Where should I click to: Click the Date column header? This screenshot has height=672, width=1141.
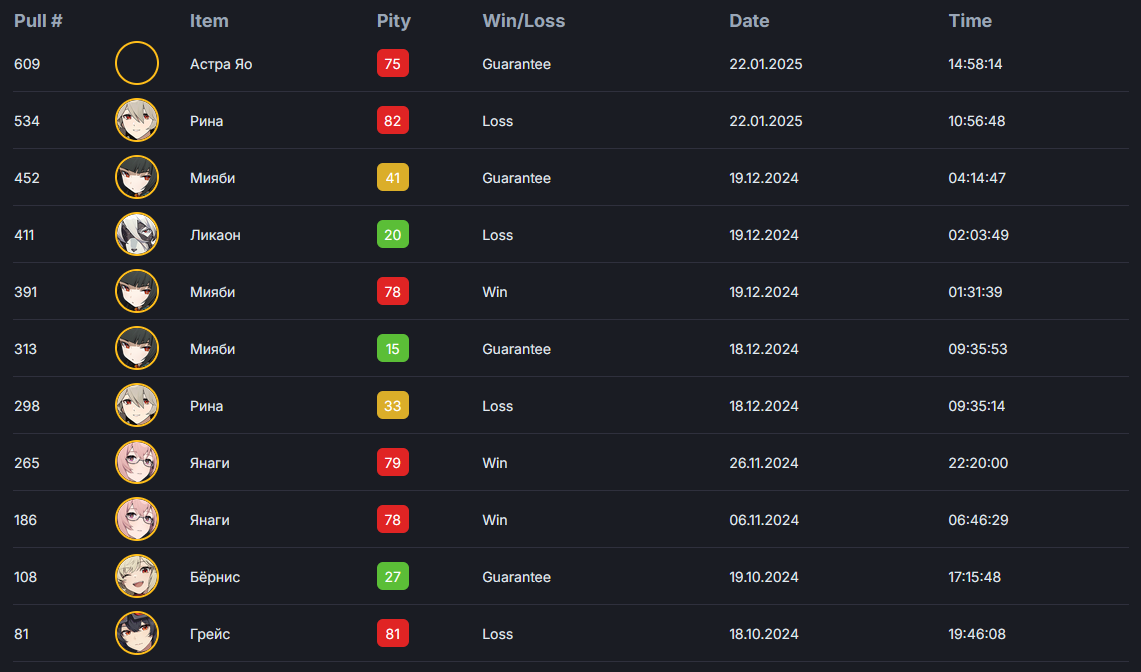[750, 20]
